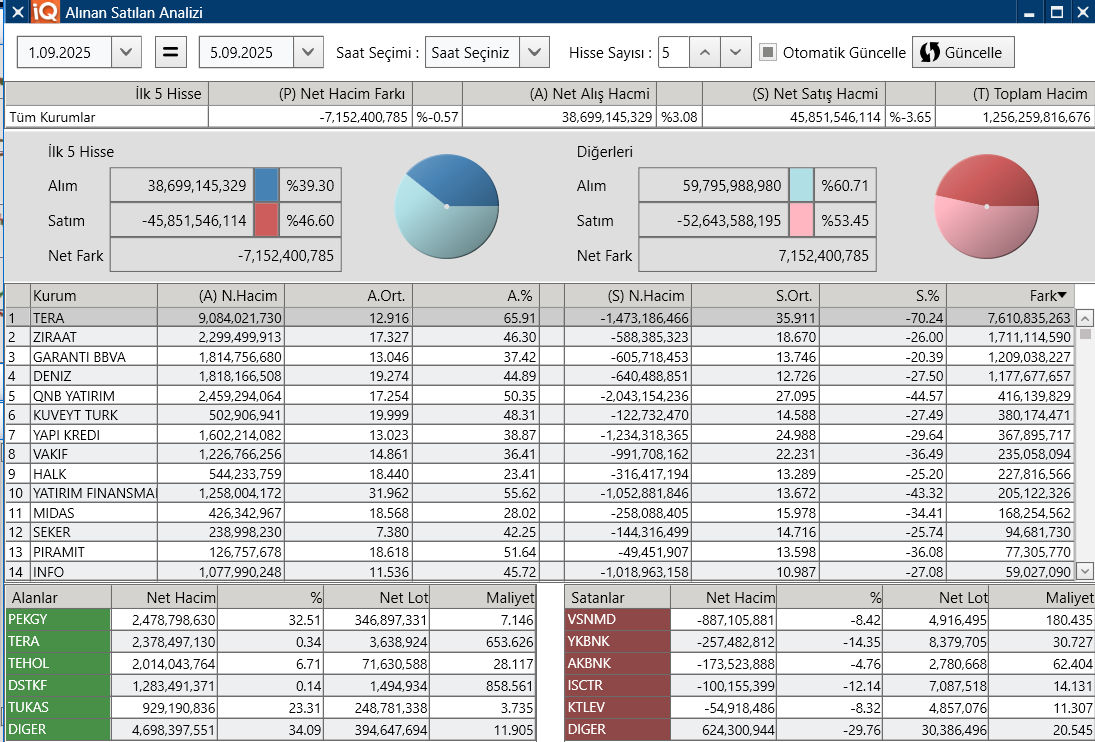Select the GARANTI BBVA row
The height and width of the screenshot is (742, 1095).
click(x=541, y=357)
